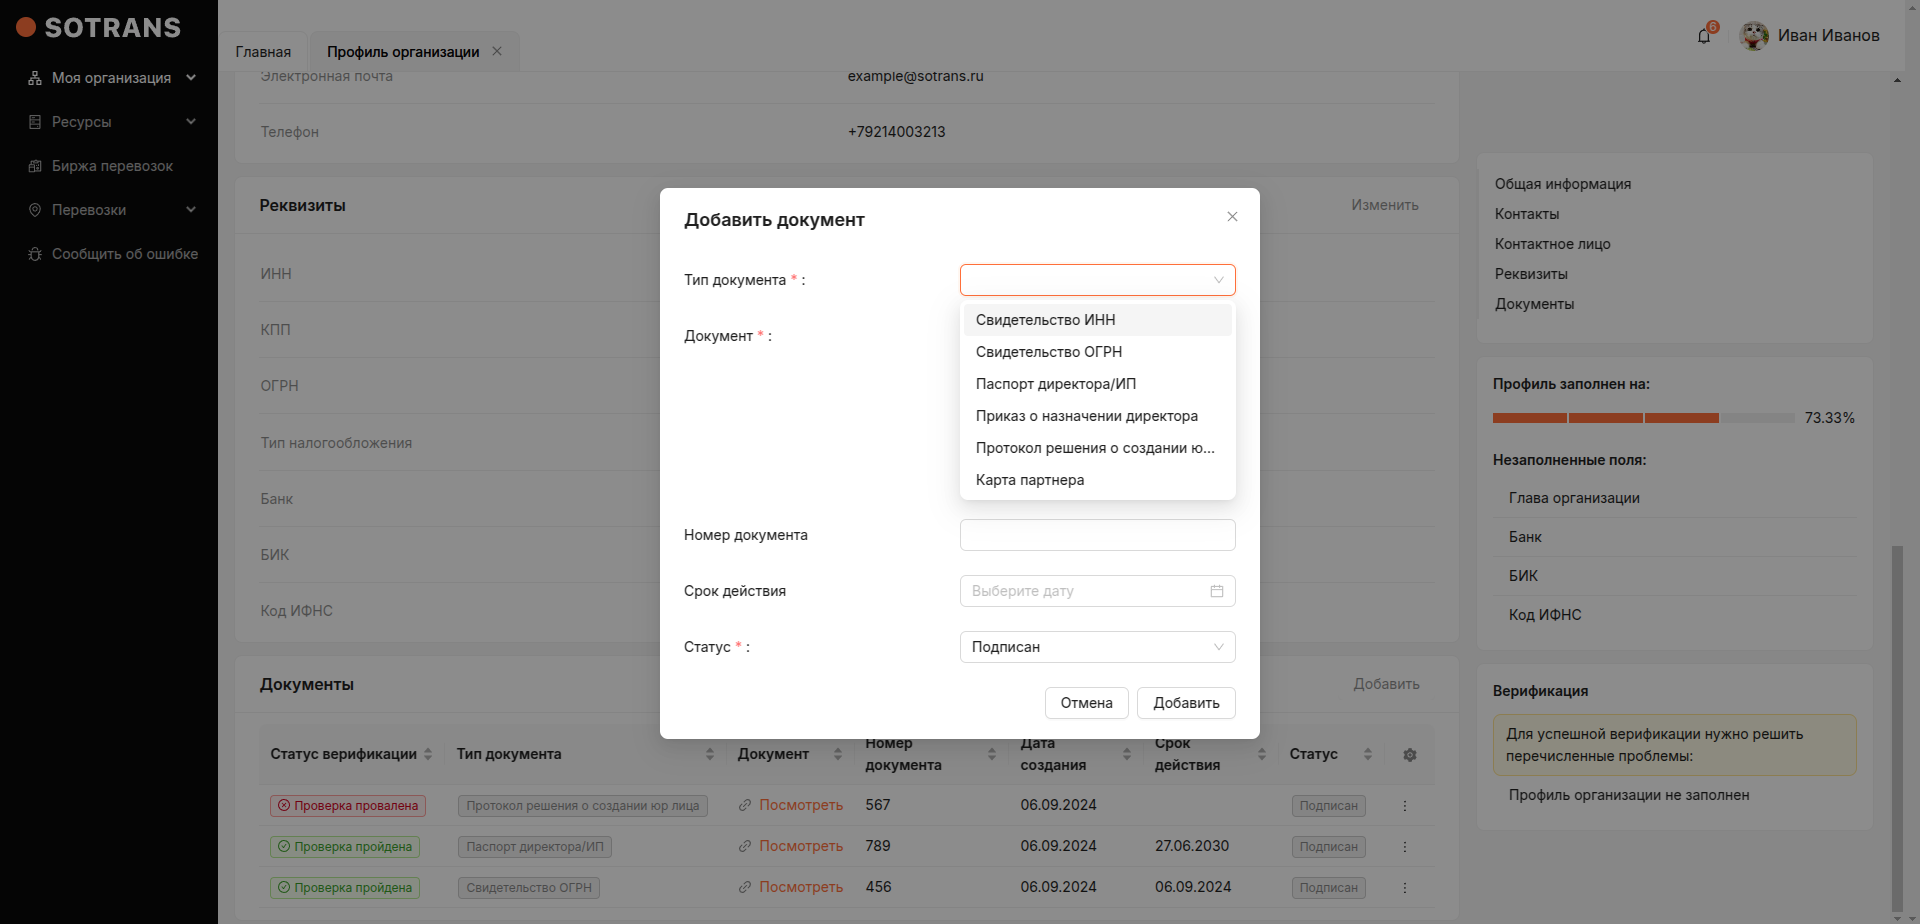Viewport: 1920px width, 924px height.
Task: Open the Статус dropdown in dialog
Action: point(1097,647)
